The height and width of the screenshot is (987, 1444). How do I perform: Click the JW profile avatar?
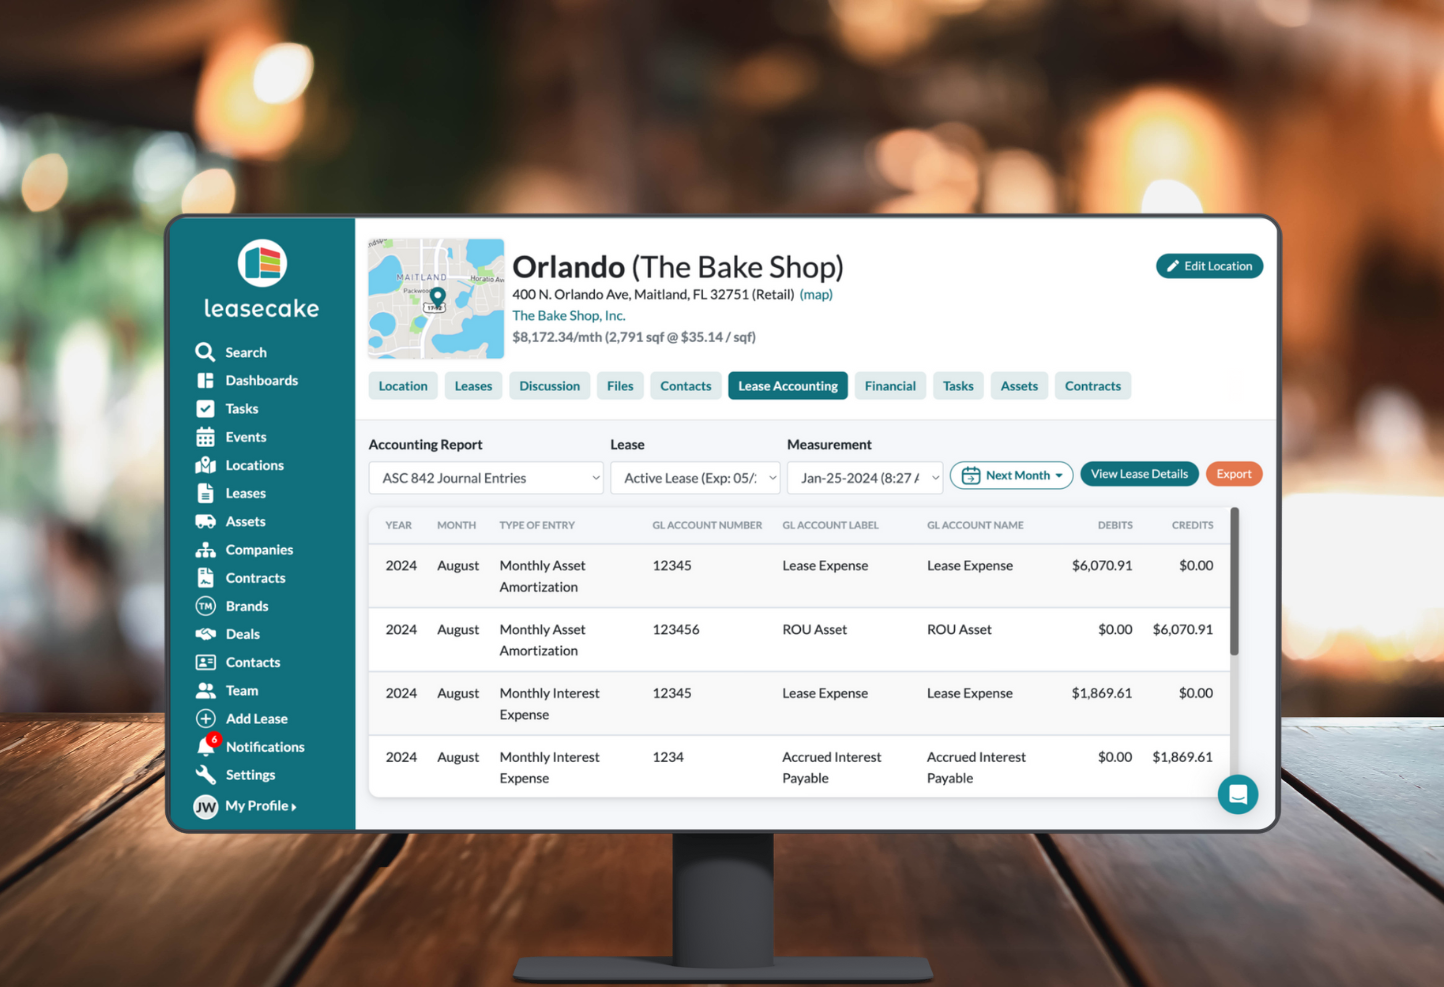[x=206, y=807]
